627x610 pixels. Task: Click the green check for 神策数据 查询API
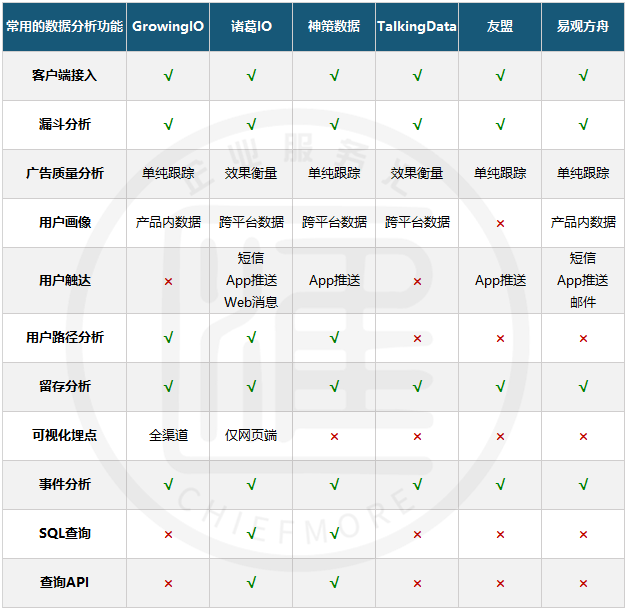[x=334, y=582]
